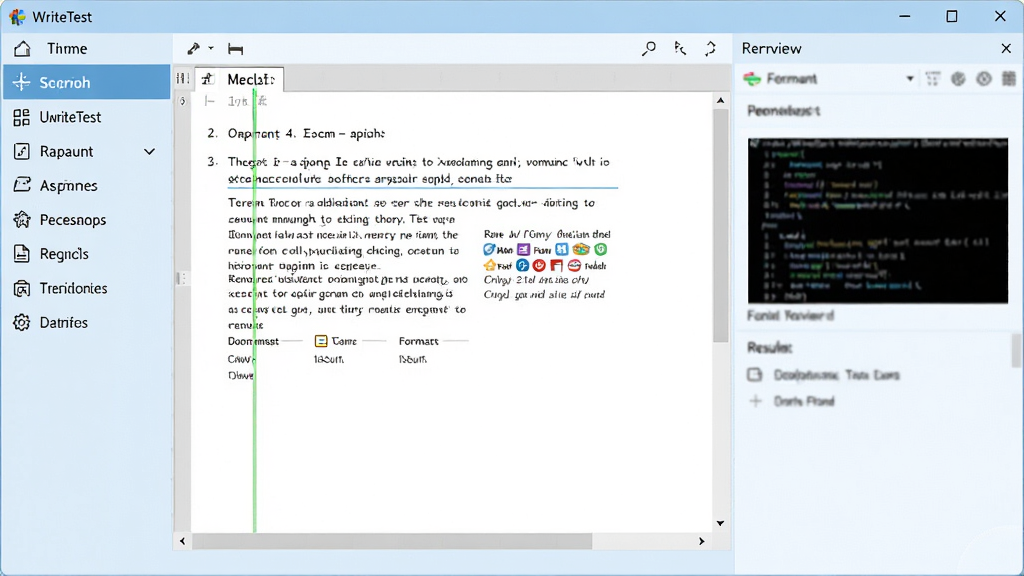
Task: Click the pen tool in toolbar
Action: pyautogui.click(x=193, y=48)
